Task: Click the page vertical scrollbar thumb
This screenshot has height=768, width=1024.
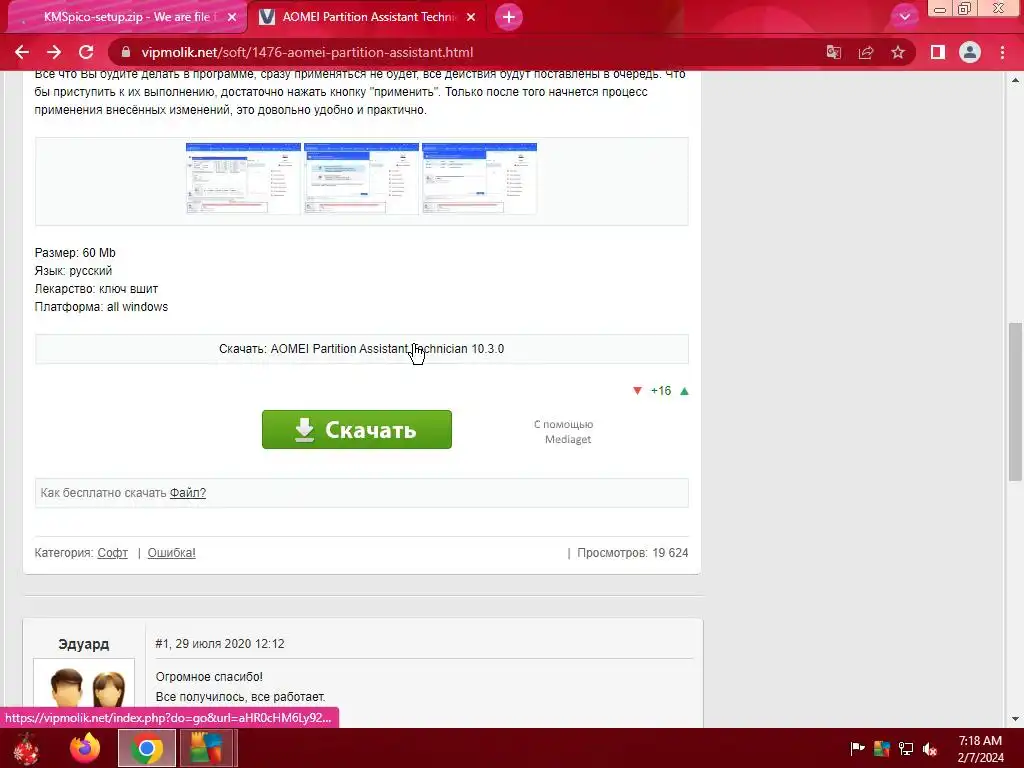Action: (x=1015, y=401)
